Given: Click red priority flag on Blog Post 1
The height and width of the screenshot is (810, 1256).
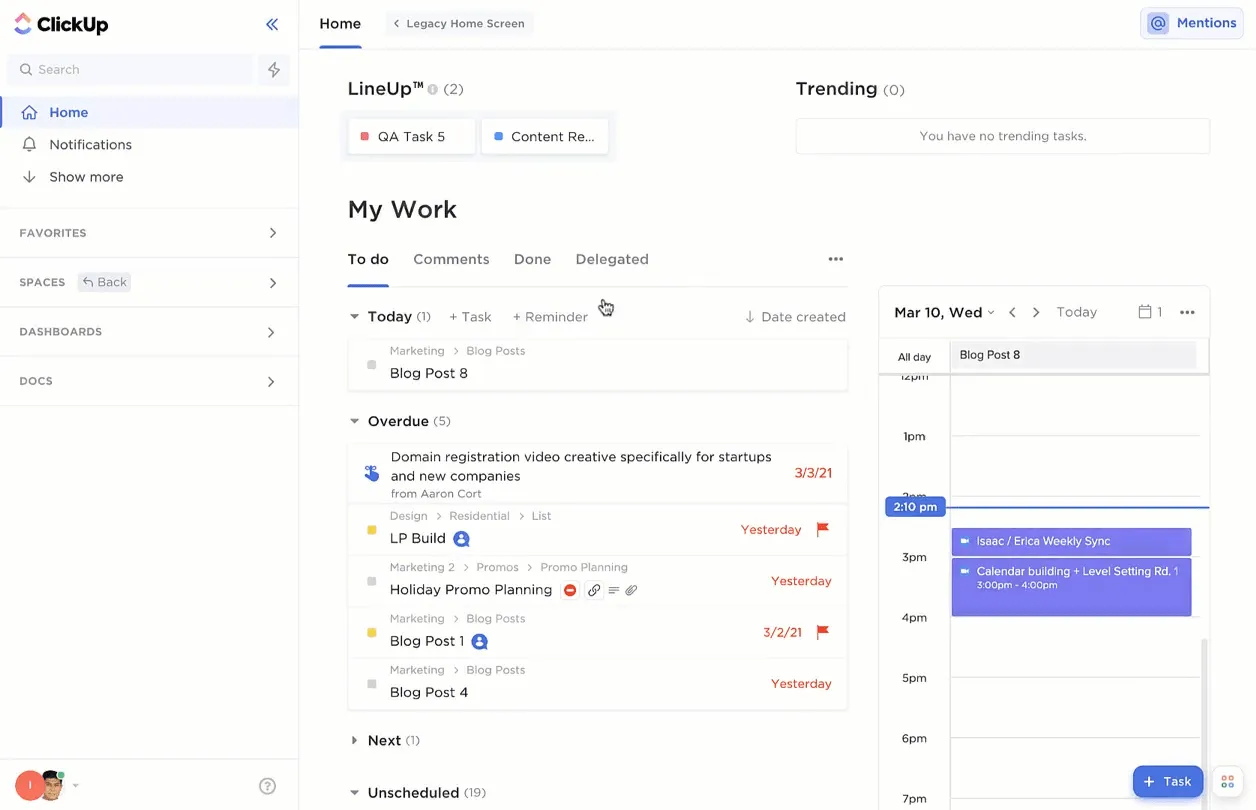Looking at the screenshot, I should pos(823,632).
